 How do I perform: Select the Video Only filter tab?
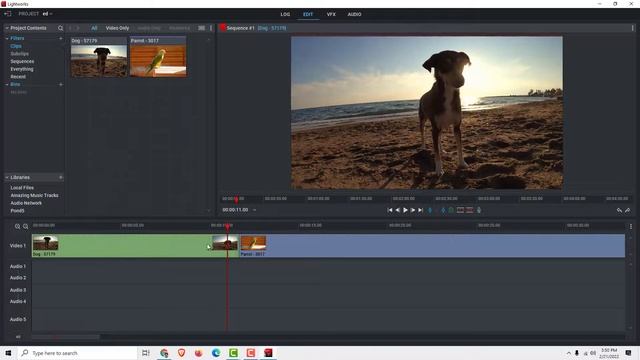tap(117, 28)
